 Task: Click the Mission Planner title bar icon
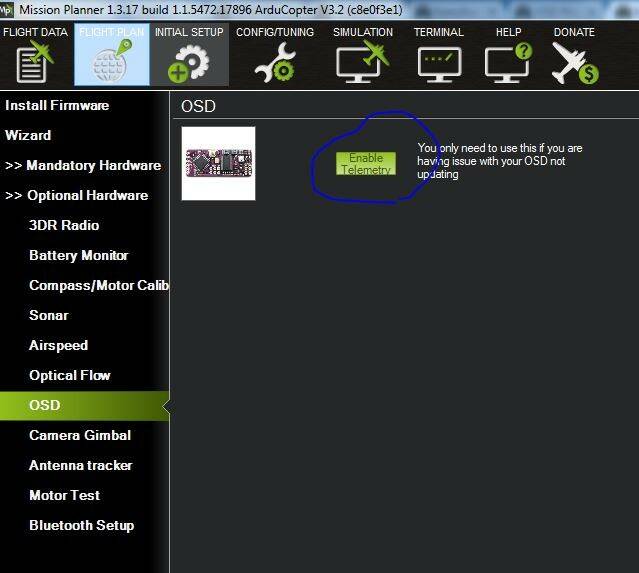[7, 9]
